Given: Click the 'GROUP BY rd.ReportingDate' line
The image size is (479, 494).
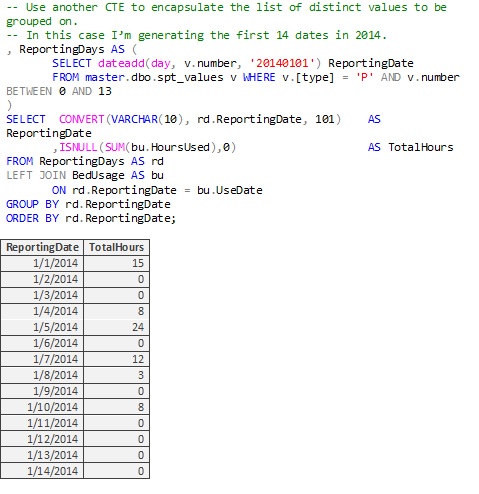Looking at the screenshot, I should point(88,204).
